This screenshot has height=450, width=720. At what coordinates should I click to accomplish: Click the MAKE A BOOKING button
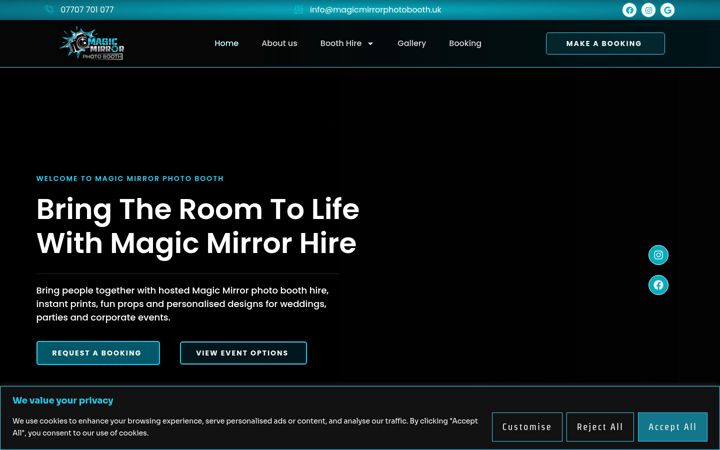pyautogui.click(x=605, y=44)
